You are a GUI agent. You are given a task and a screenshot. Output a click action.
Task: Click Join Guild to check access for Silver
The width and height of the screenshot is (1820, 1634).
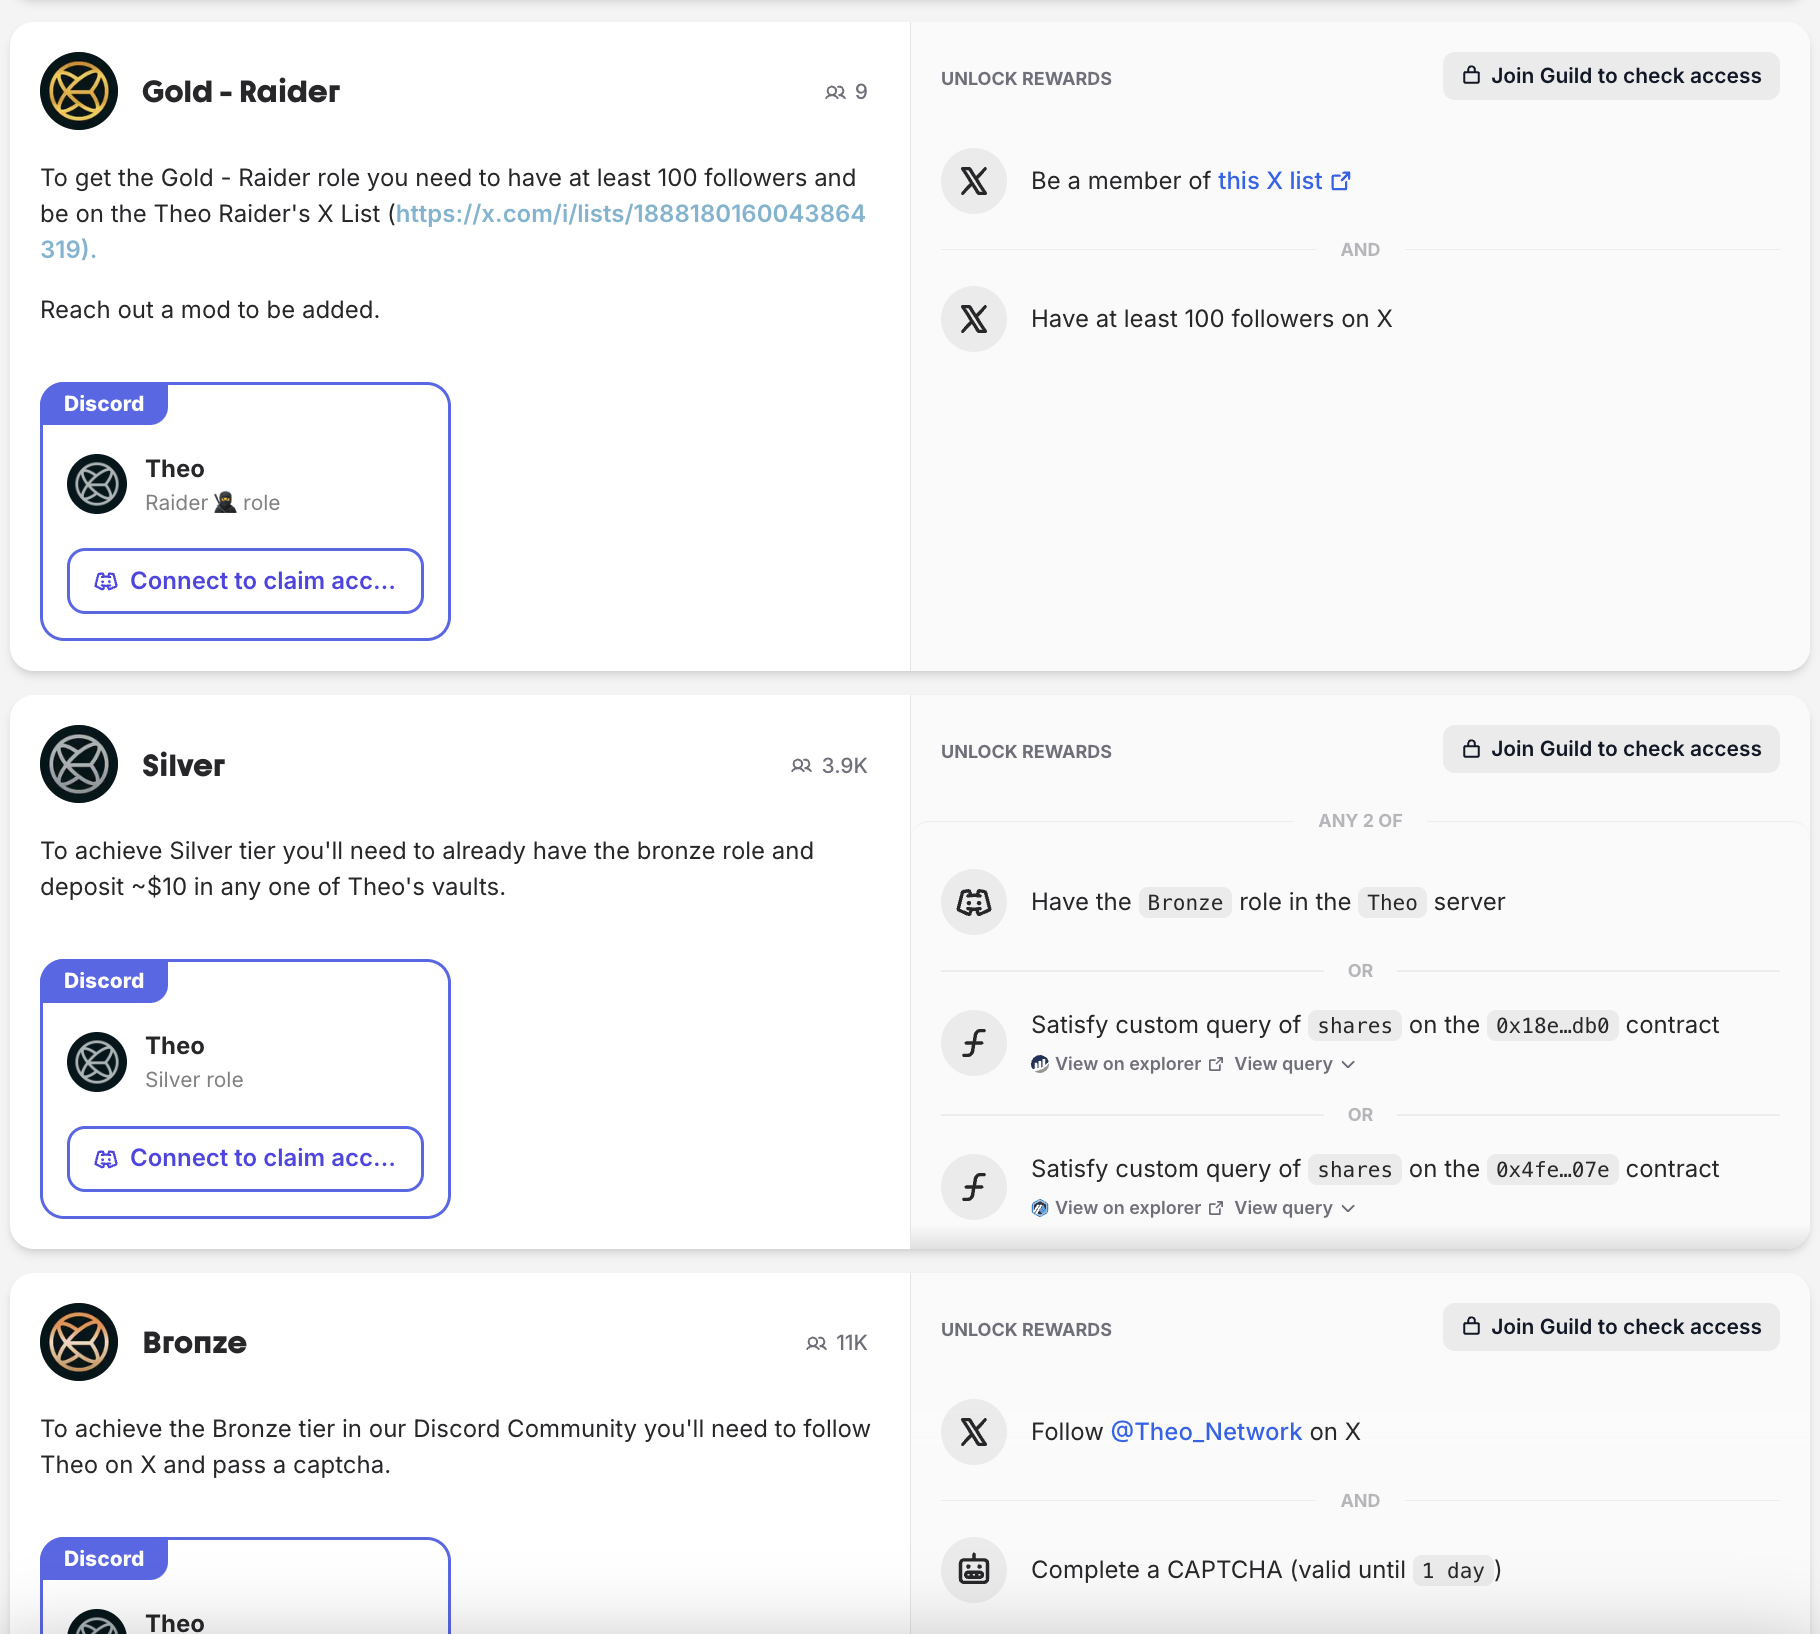point(1610,749)
